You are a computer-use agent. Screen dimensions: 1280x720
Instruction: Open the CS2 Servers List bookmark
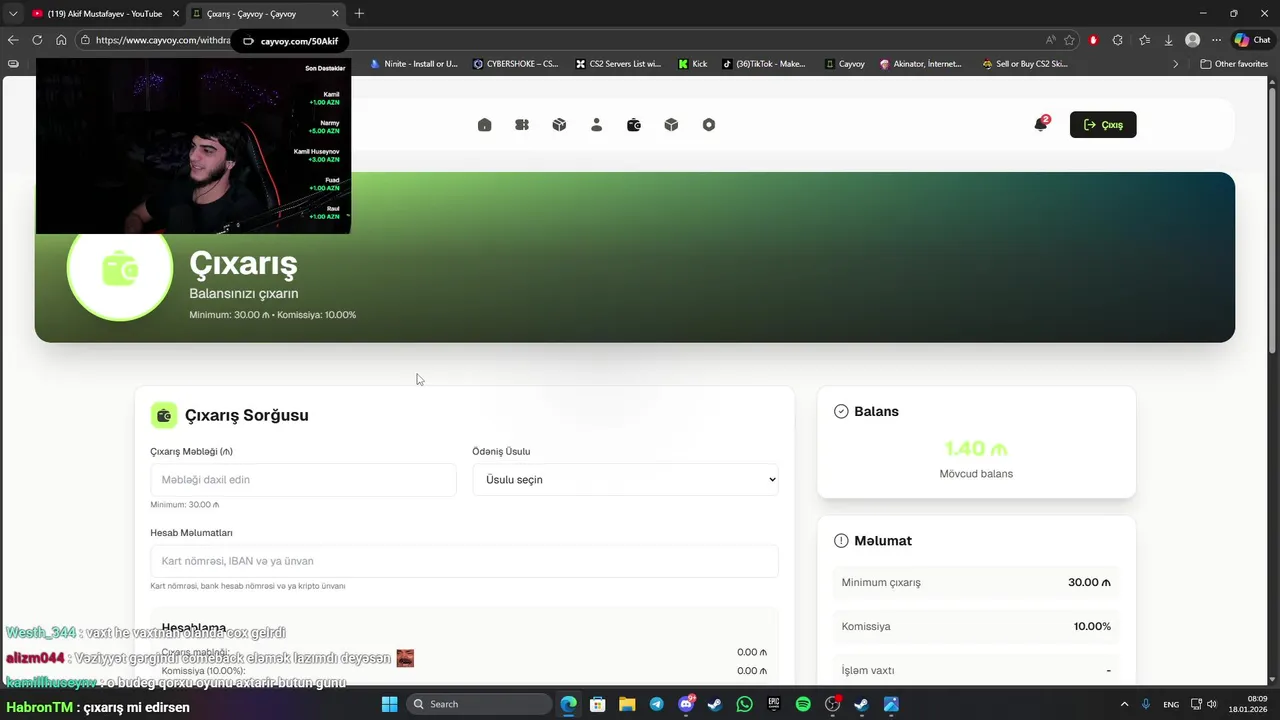(x=618, y=64)
